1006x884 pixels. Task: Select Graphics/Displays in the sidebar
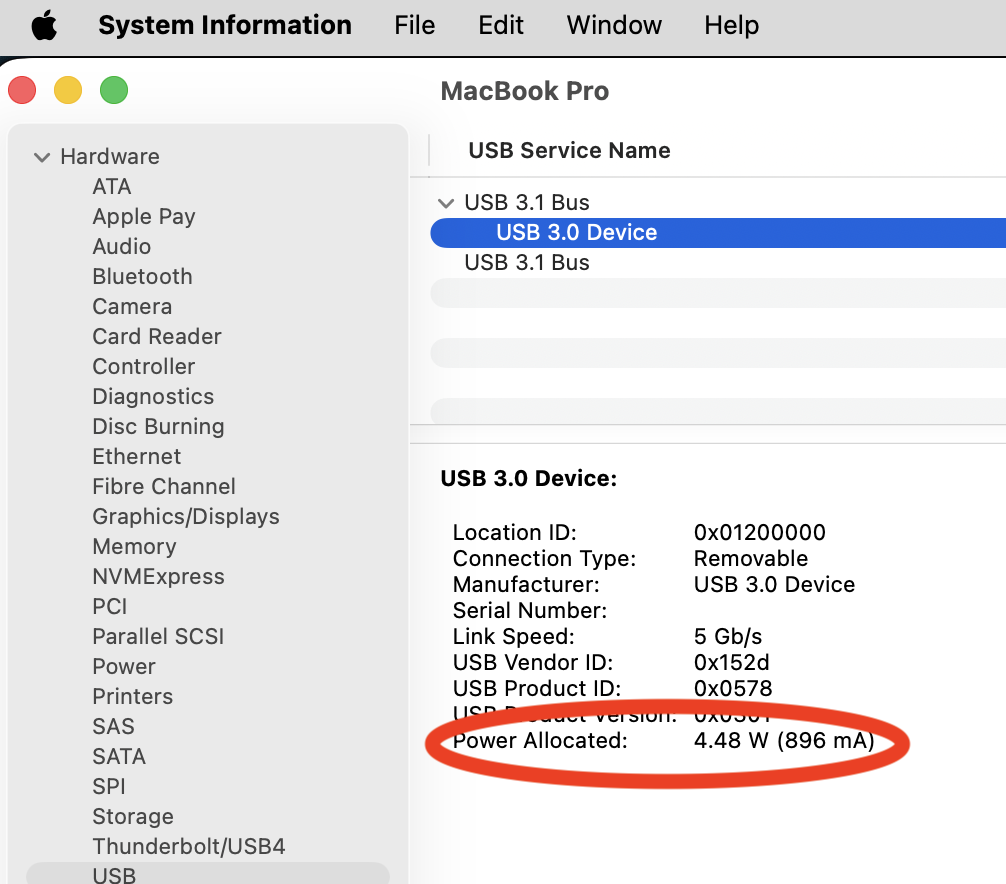click(186, 516)
